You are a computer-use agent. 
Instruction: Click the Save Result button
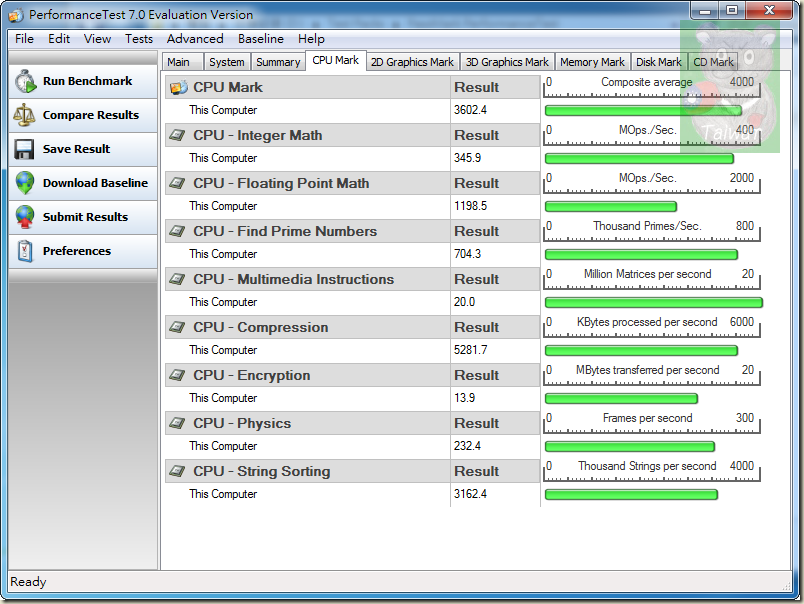[83, 149]
